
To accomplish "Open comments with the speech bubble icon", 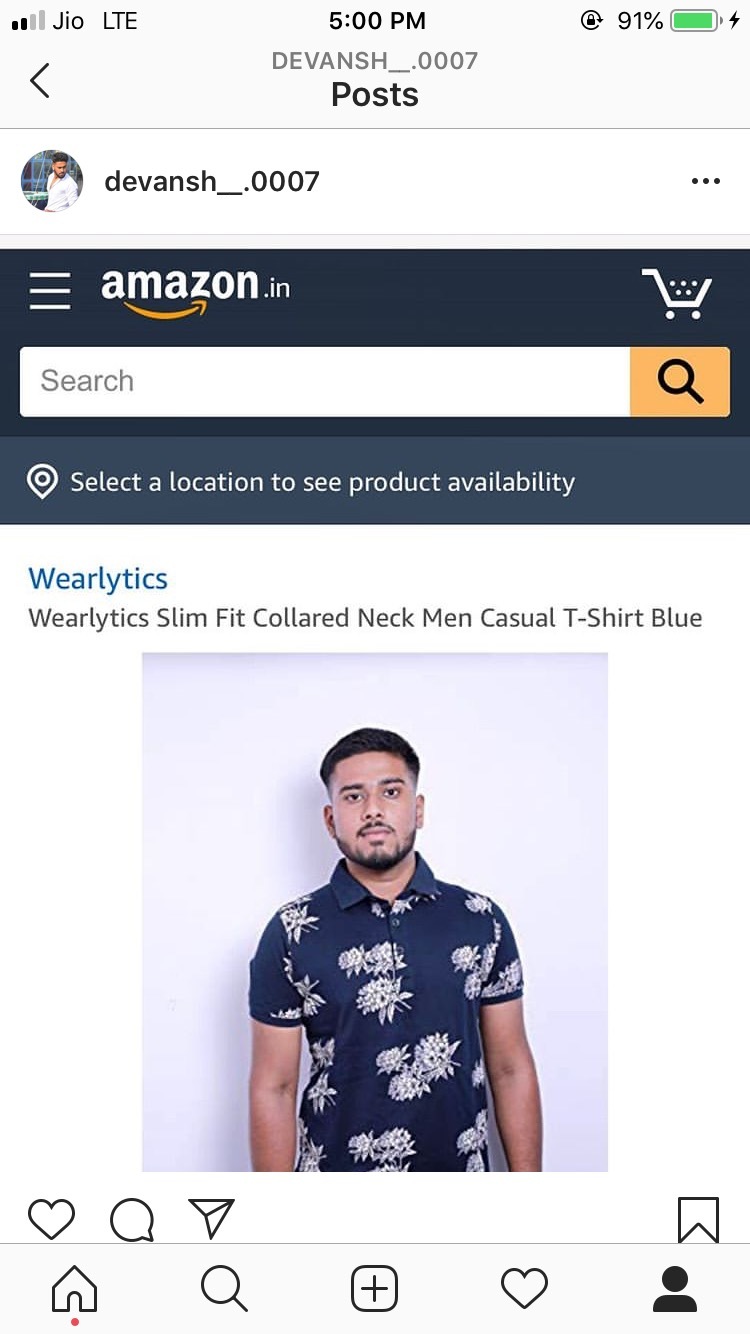I will point(132,1219).
